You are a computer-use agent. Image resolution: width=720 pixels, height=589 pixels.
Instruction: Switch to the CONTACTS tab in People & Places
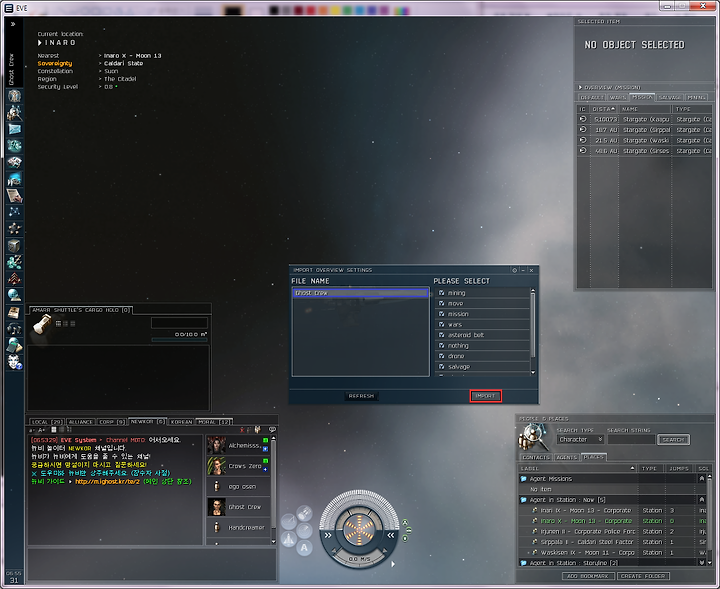(x=536, y=457)
